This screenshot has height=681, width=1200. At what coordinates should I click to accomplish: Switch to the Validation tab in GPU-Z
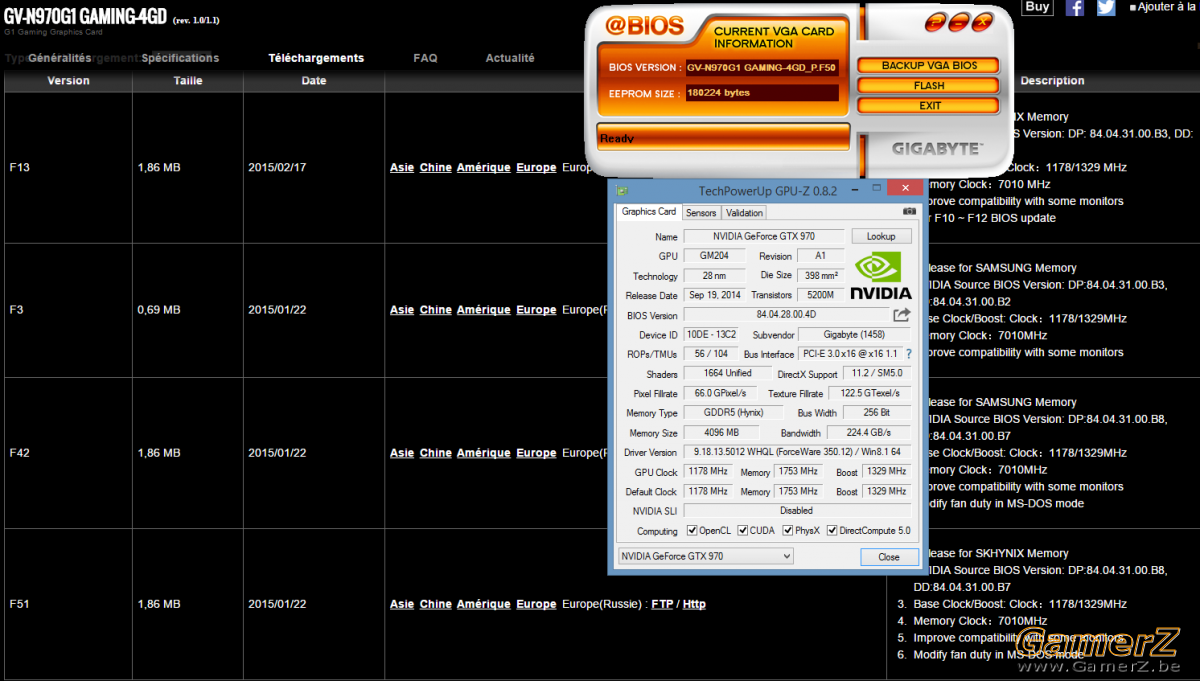click(744, 213)
